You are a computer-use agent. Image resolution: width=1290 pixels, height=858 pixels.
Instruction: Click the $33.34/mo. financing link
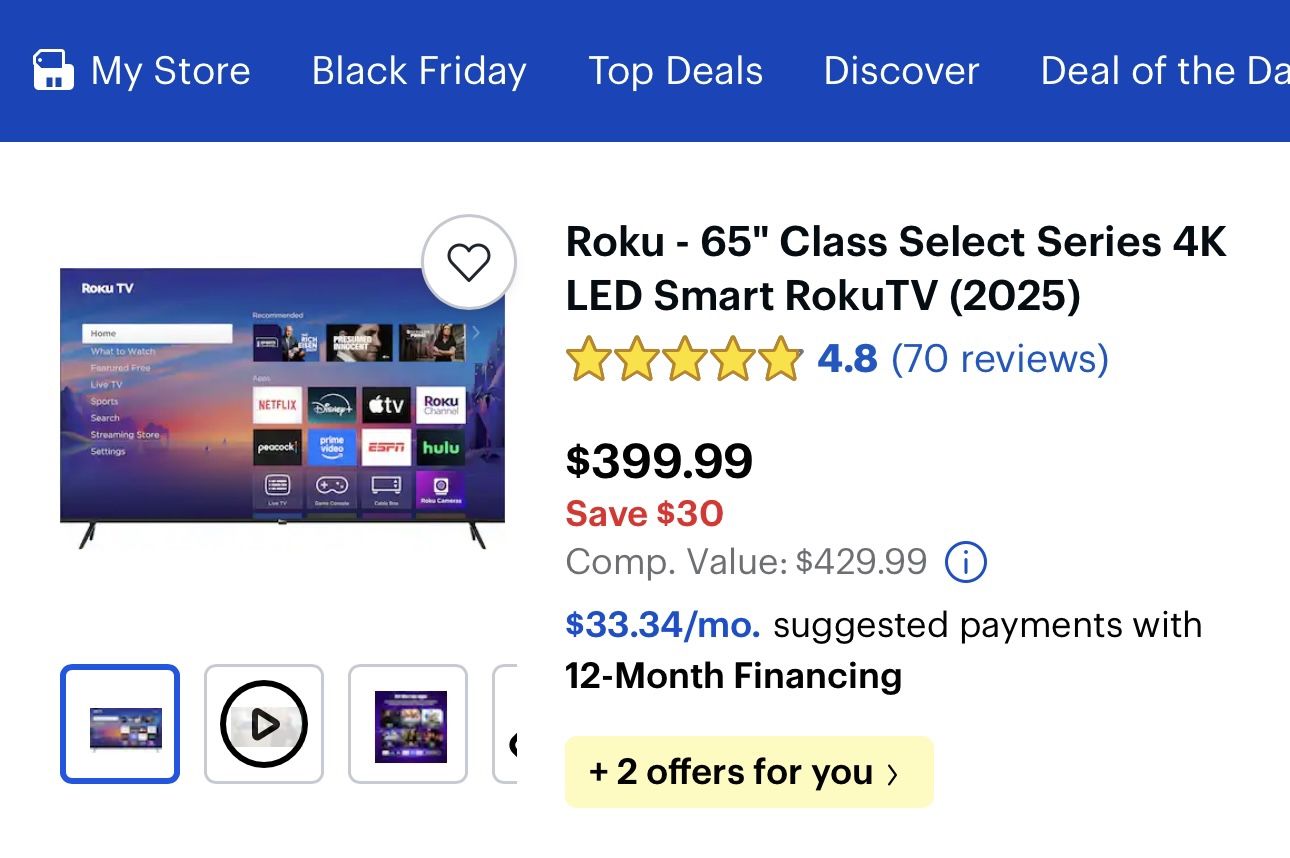663,624
